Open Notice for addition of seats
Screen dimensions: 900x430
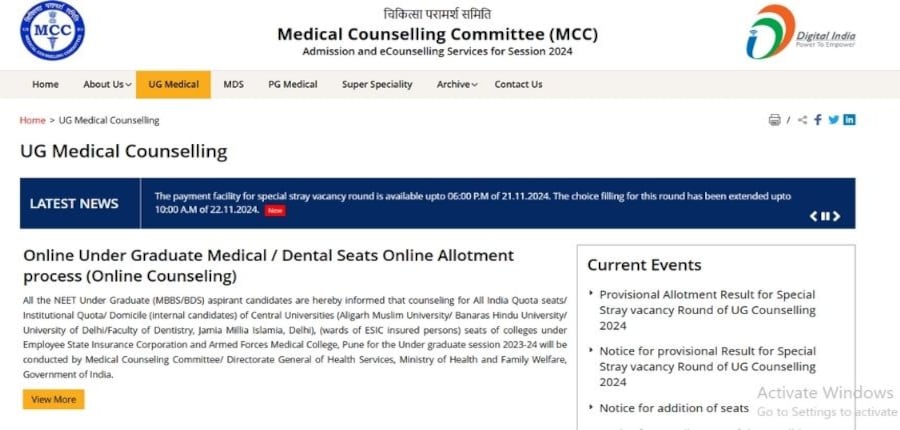click(x=674, y=408)
